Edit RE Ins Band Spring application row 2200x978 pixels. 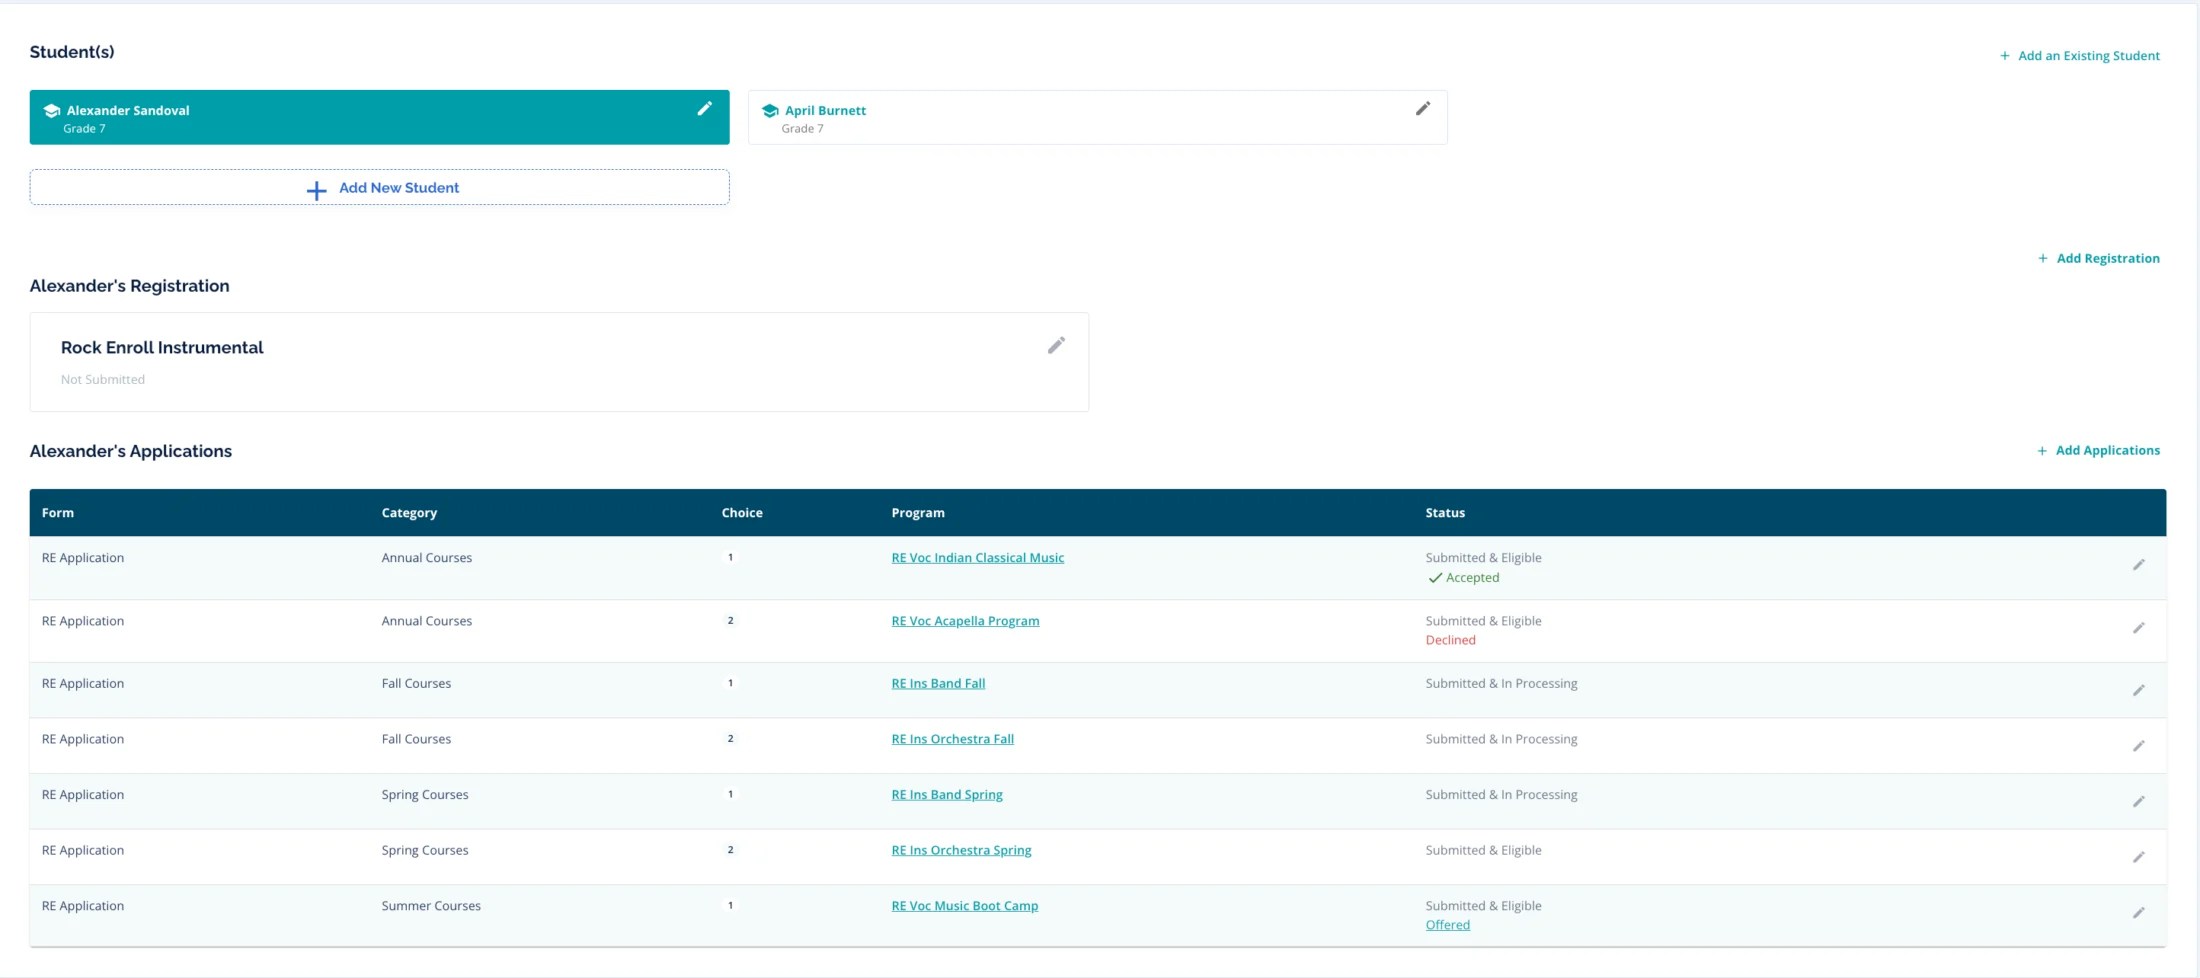point(2138,802)
